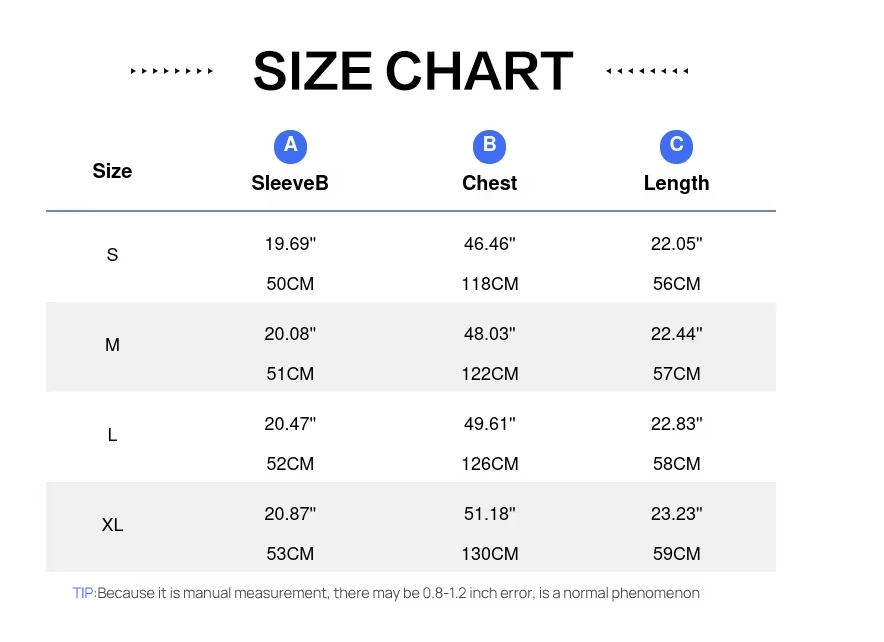
Task: Click the L size row label
Action: click(112, 435)
